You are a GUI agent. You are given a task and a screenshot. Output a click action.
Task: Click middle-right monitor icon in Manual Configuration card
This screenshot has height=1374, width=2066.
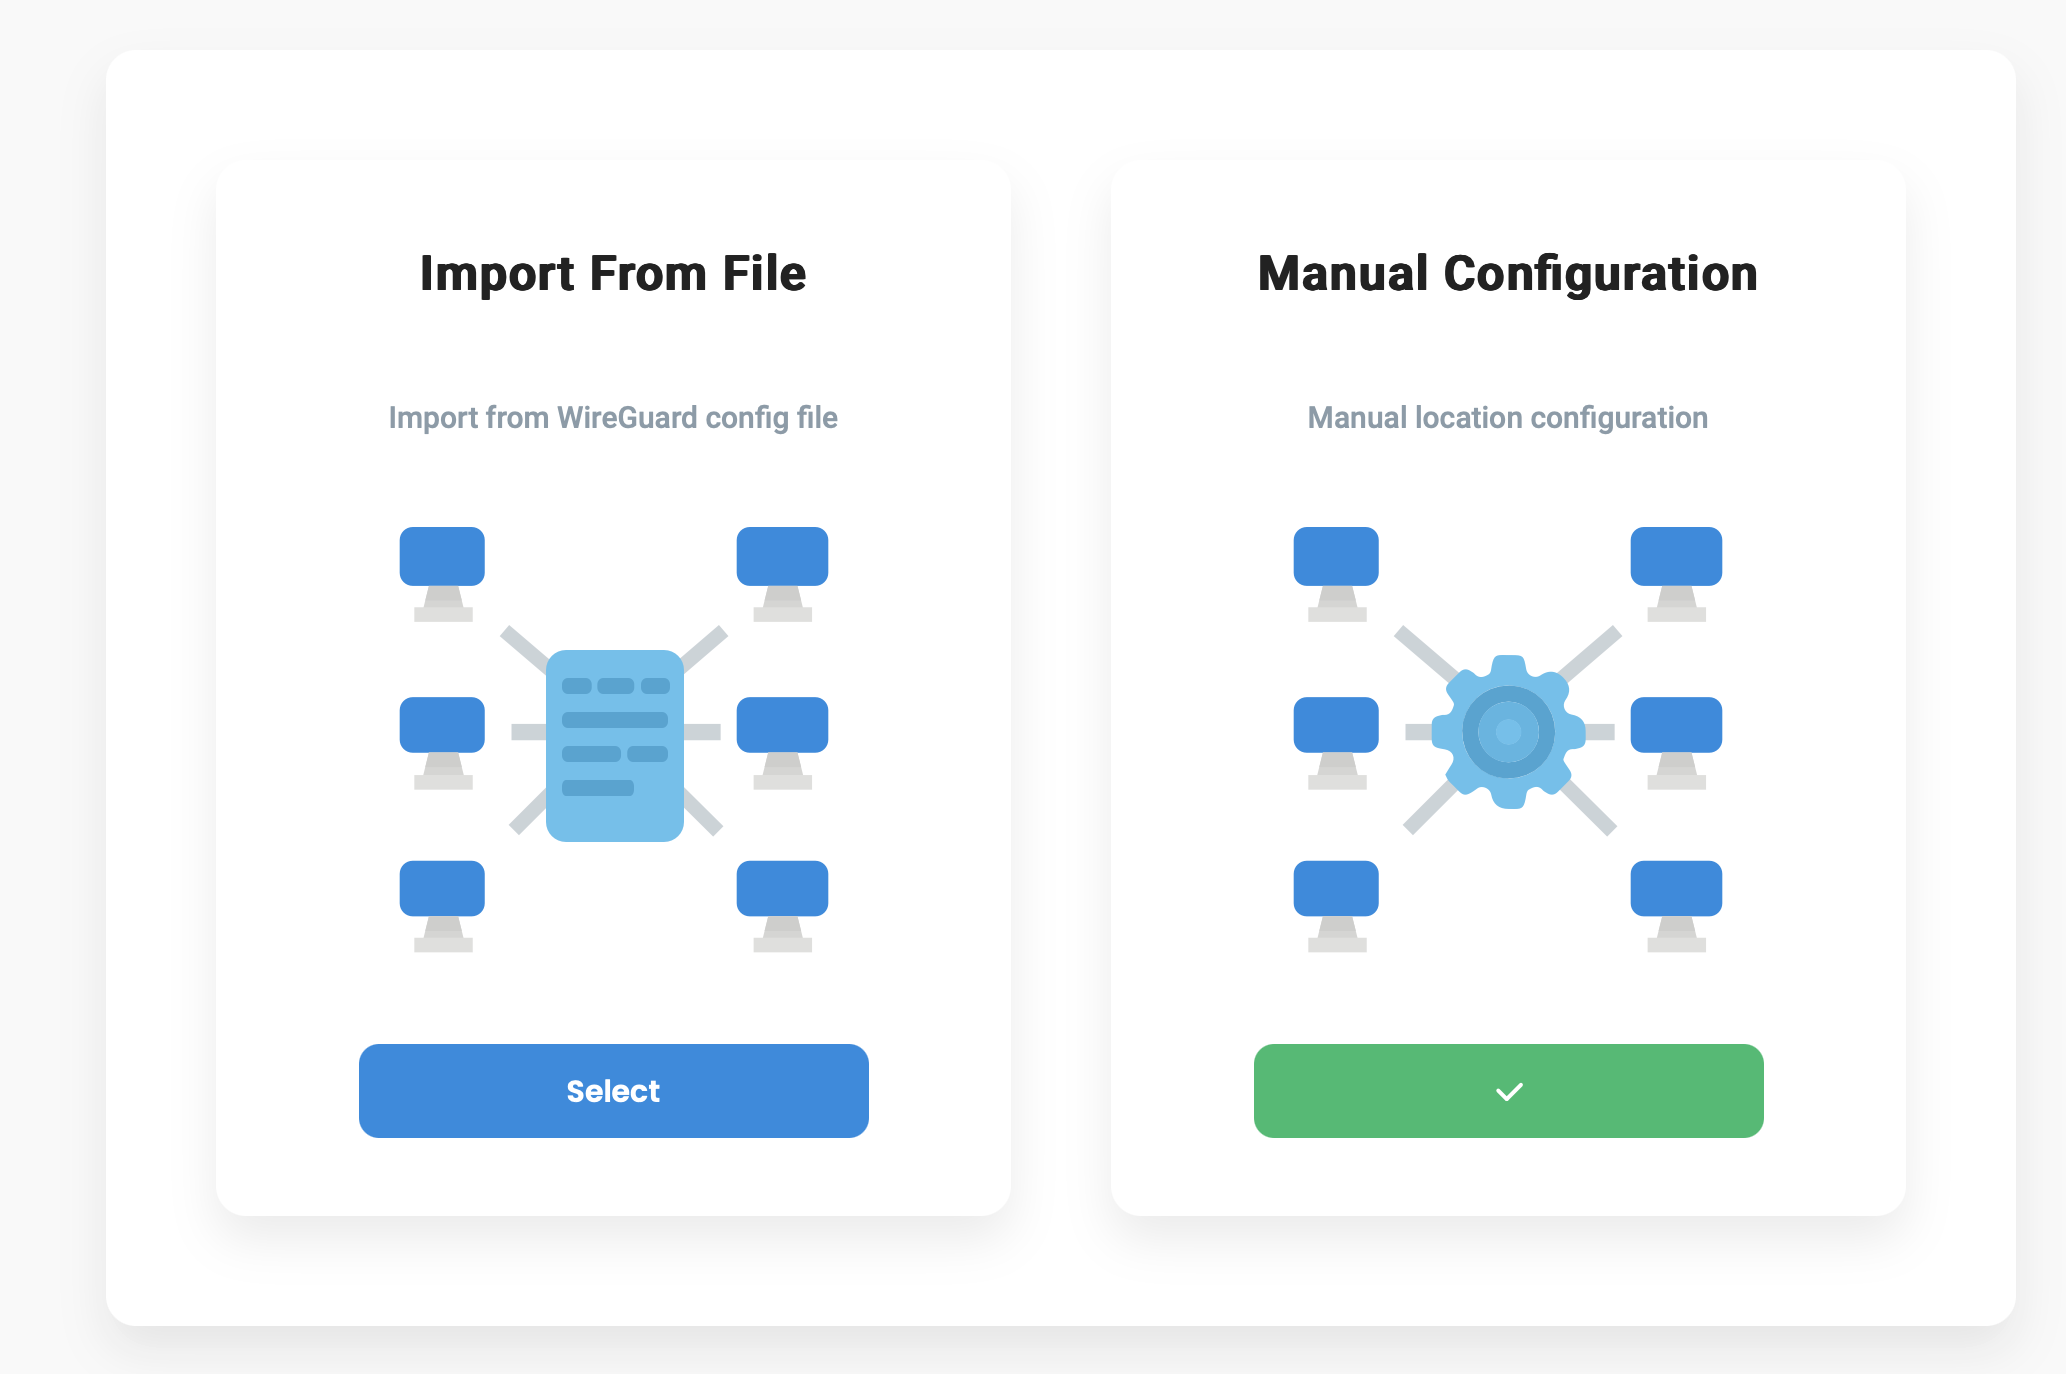(1676, 738)
